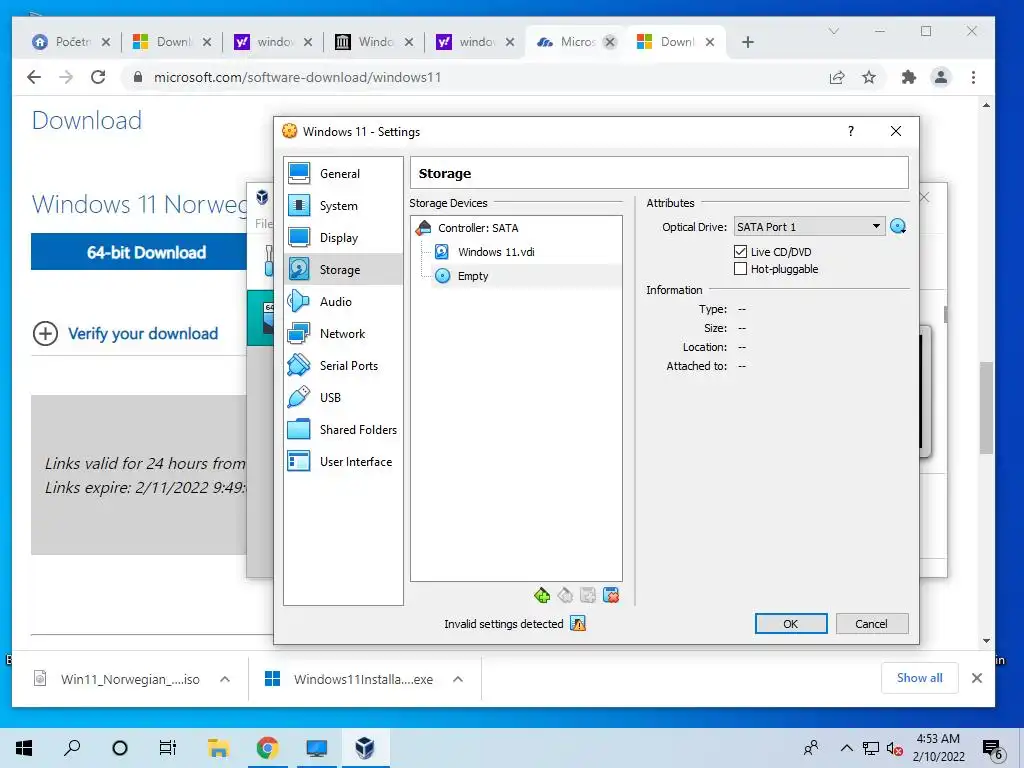Select the Storage settings category

(343, 270)
